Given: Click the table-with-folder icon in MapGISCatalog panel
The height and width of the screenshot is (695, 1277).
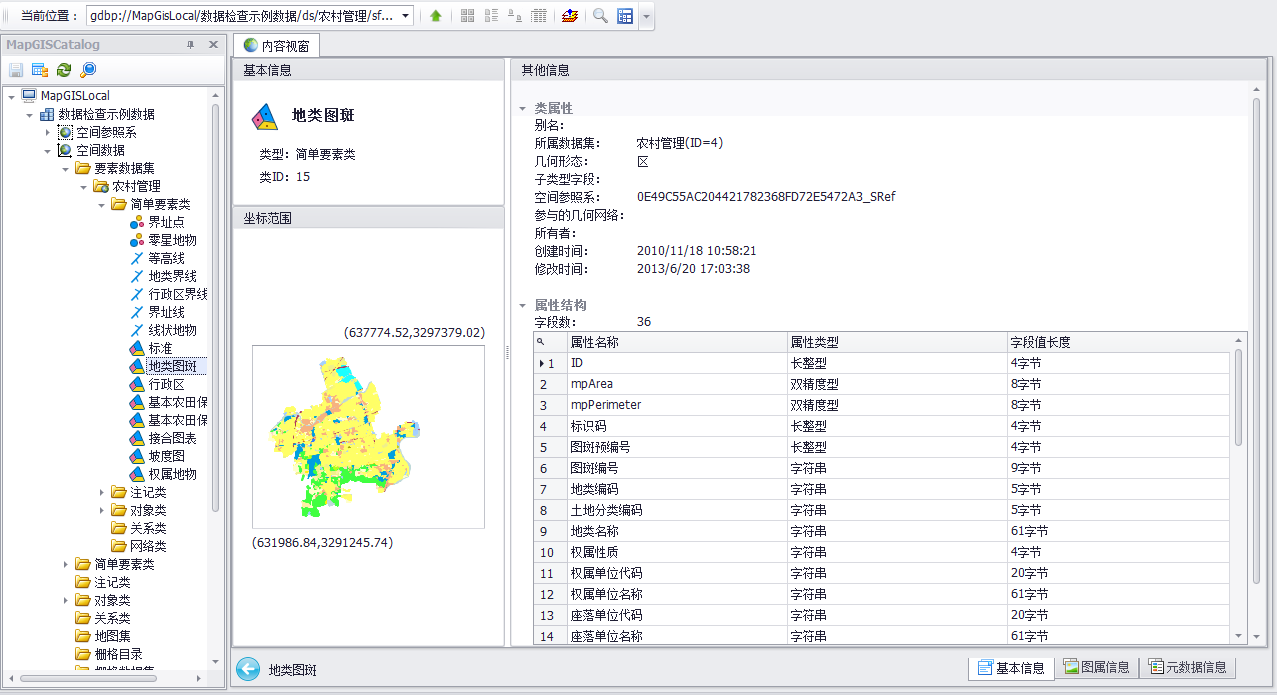Looking at the screenshot, I should point(40,70).
